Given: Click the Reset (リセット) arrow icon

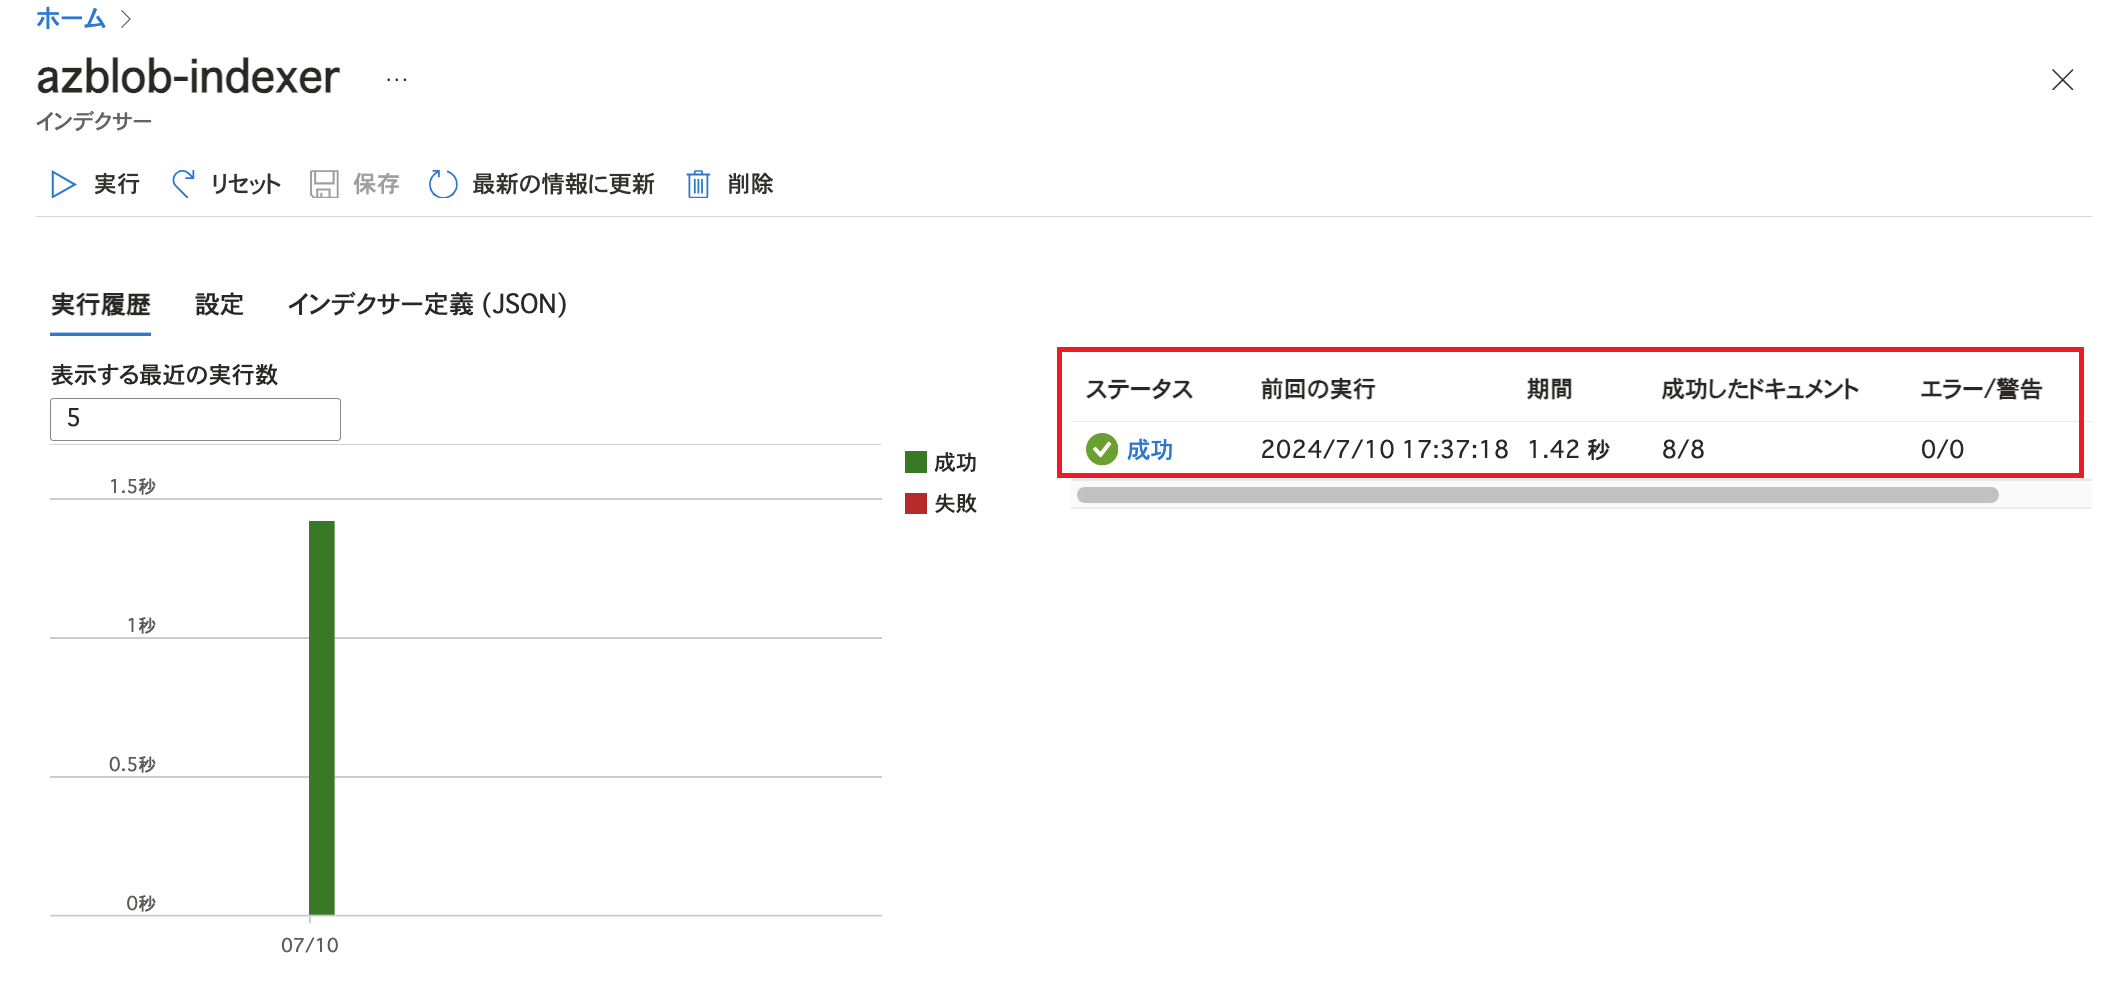Looking at the screenshot, I should click(x=183, y=184).
